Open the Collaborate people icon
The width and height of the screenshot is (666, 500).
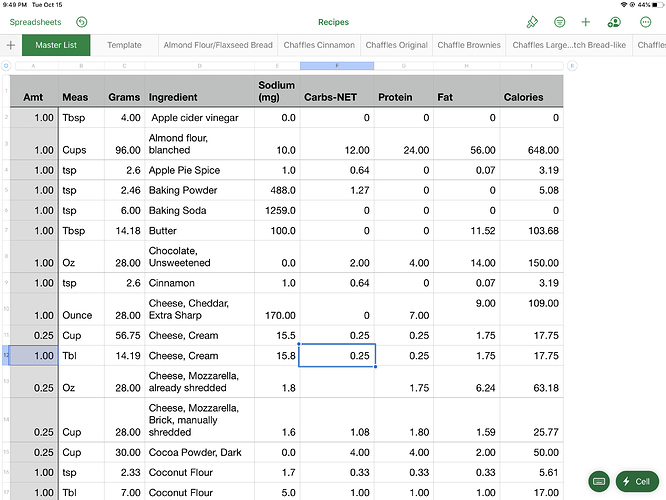pos(614,22)
